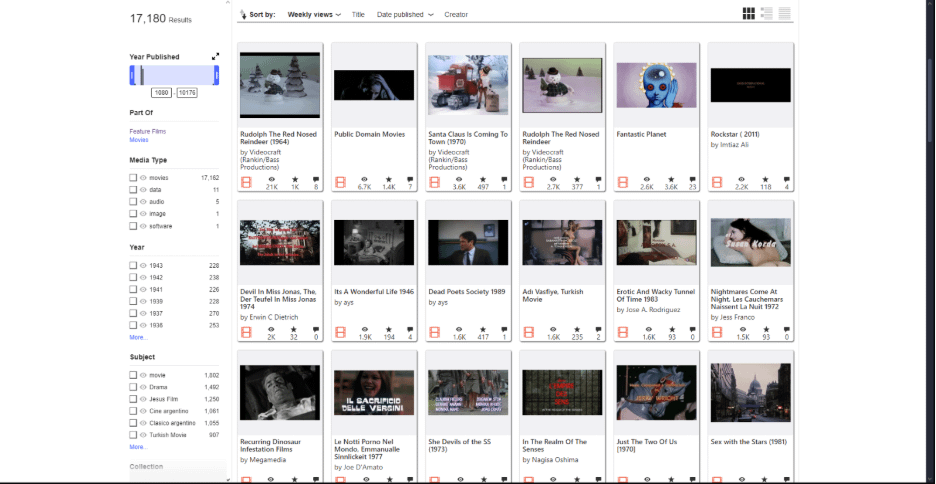Click movie type icon on Fantastic Planet card
Screen dimensions: 936x484
[x=623, y=183]
